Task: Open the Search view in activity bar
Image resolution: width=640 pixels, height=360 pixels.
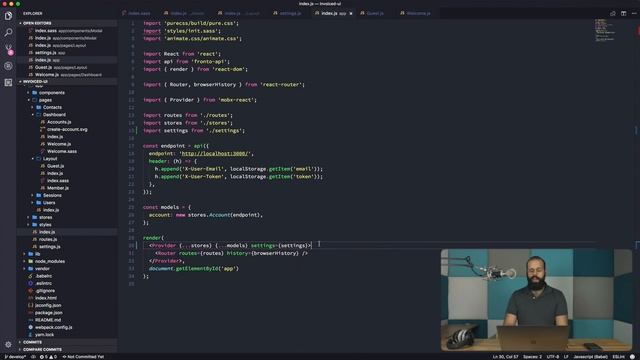Action: point(8,33)
